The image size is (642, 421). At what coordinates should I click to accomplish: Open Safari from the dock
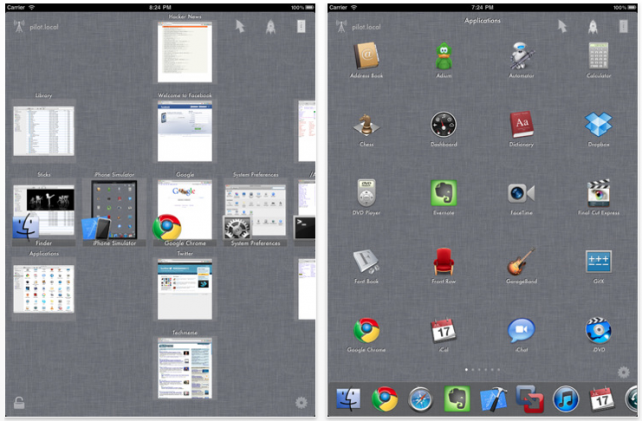[x=420, y=399]
